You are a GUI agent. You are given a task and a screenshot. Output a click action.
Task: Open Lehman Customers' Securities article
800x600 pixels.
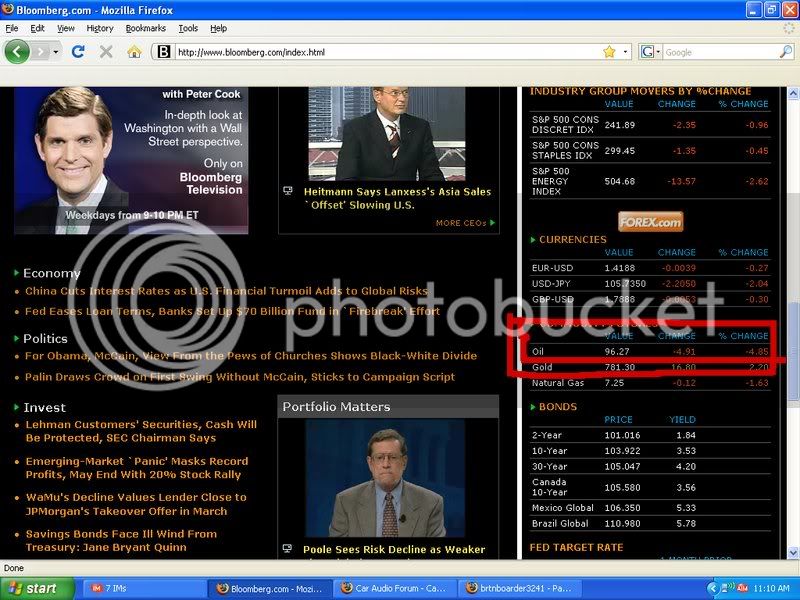pos(141,431)
